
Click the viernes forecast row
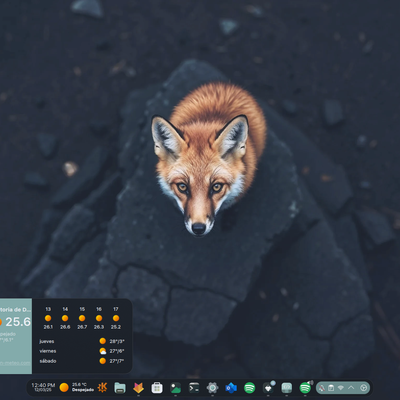(x=82, y=351)
